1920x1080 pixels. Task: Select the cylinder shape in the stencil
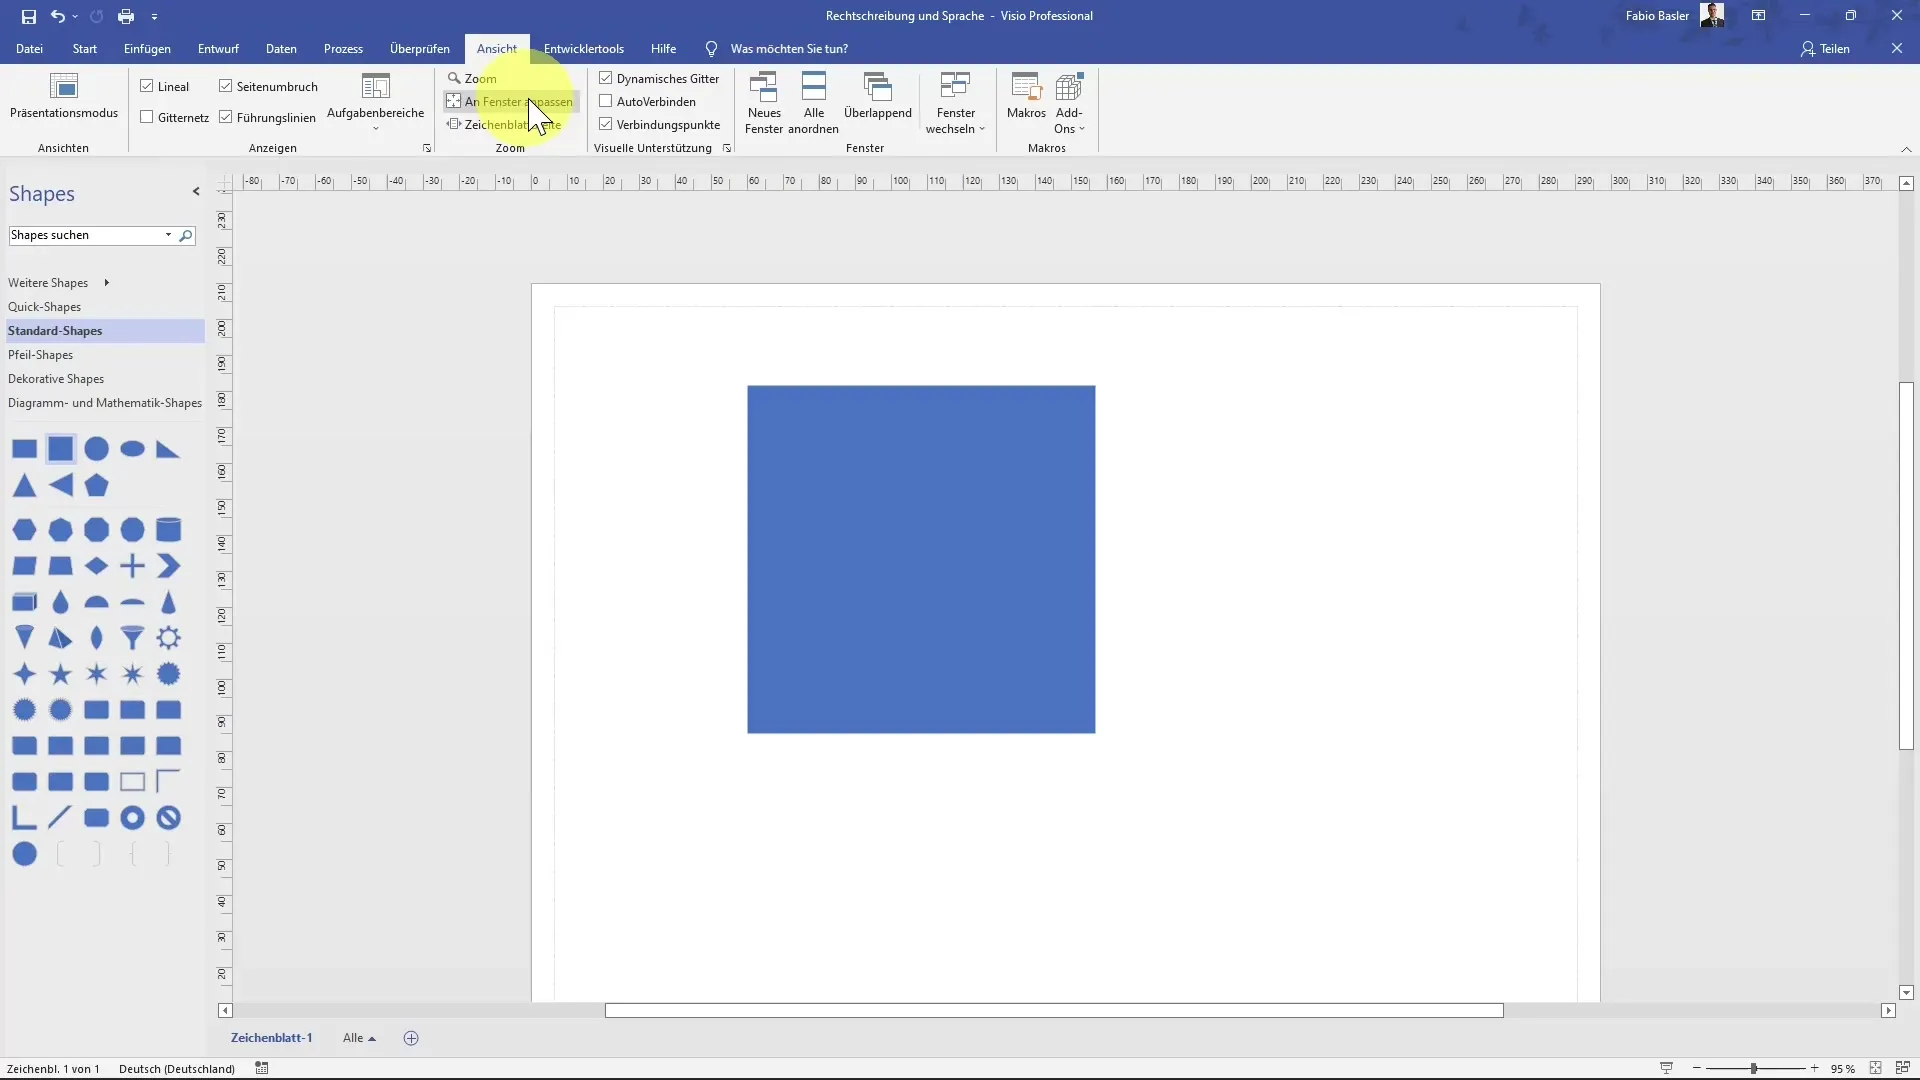point(168,529)
